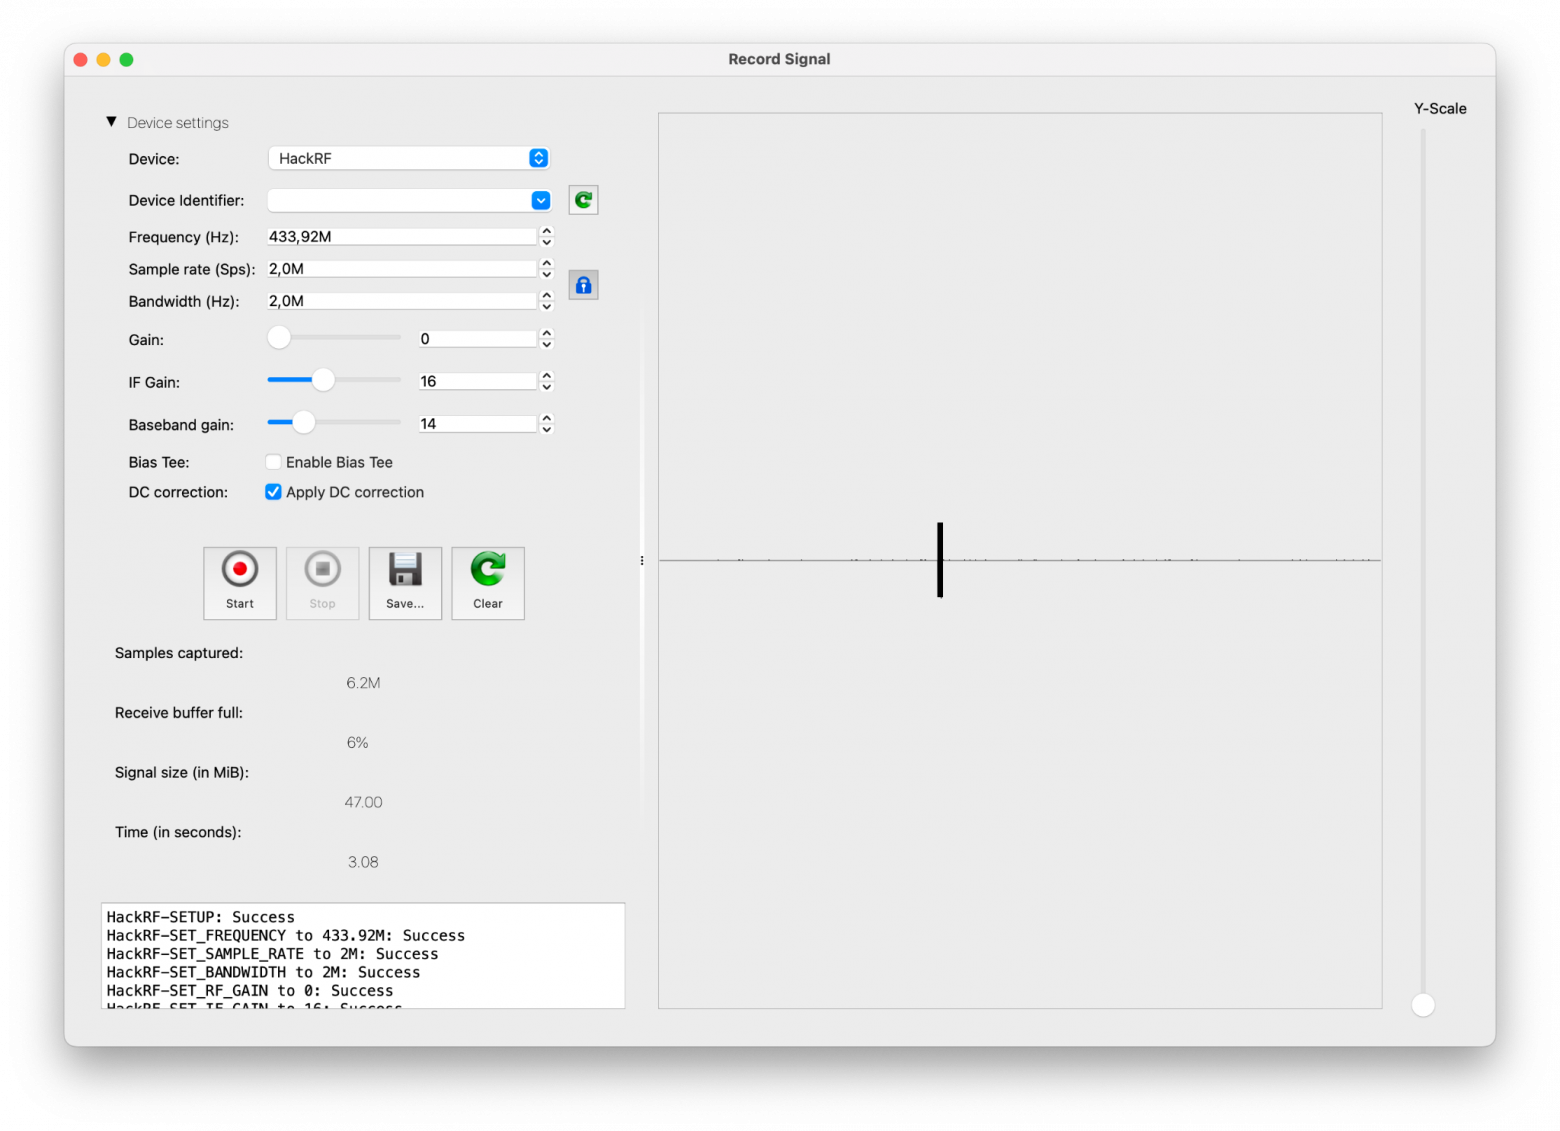This screenshot has width=1560, height=1131.
Task: Minimize the Record Signal window
Action: [x=103, y=60]
